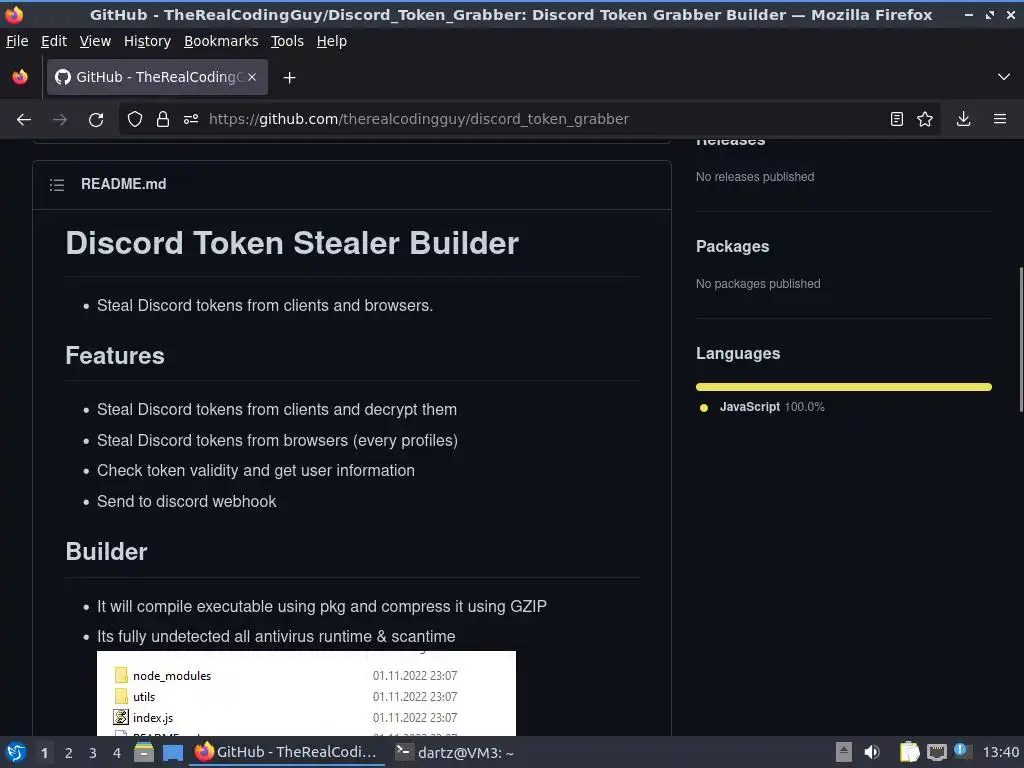The image size is (1024, 768).
Task: Reload the GitHub page
Action: click(96, 120)
